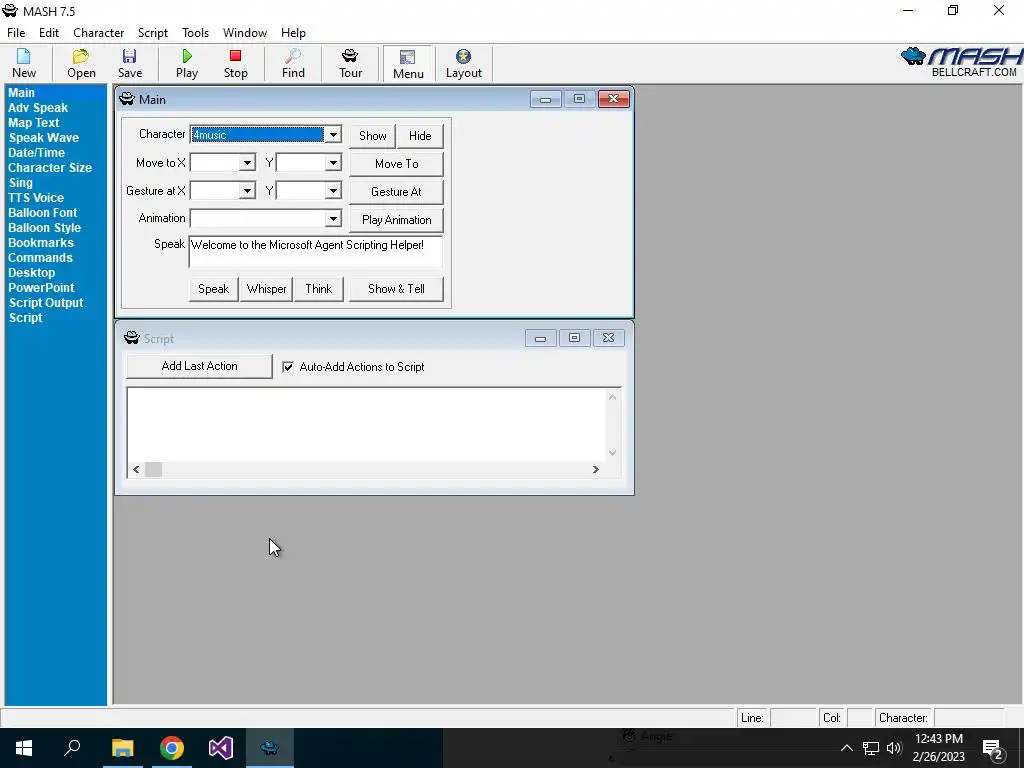Click the Gesture At button
The image size is (1024, 768).
(396, 192)
